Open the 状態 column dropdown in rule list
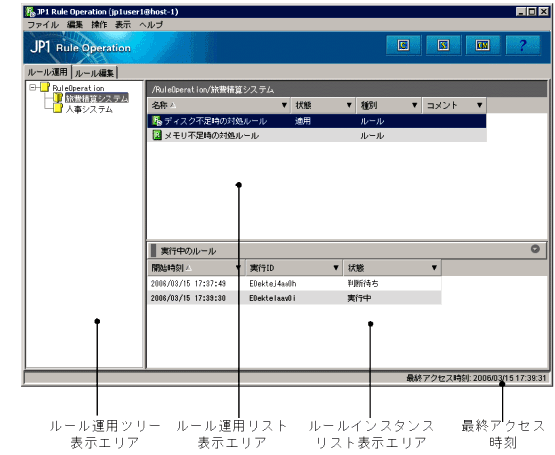The height and width of the screenshot is (455, 555). (349, 105)
